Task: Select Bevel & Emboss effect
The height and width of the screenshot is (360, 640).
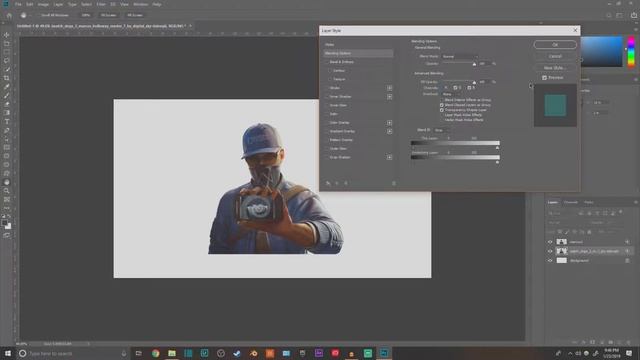Action: (342, 62)
